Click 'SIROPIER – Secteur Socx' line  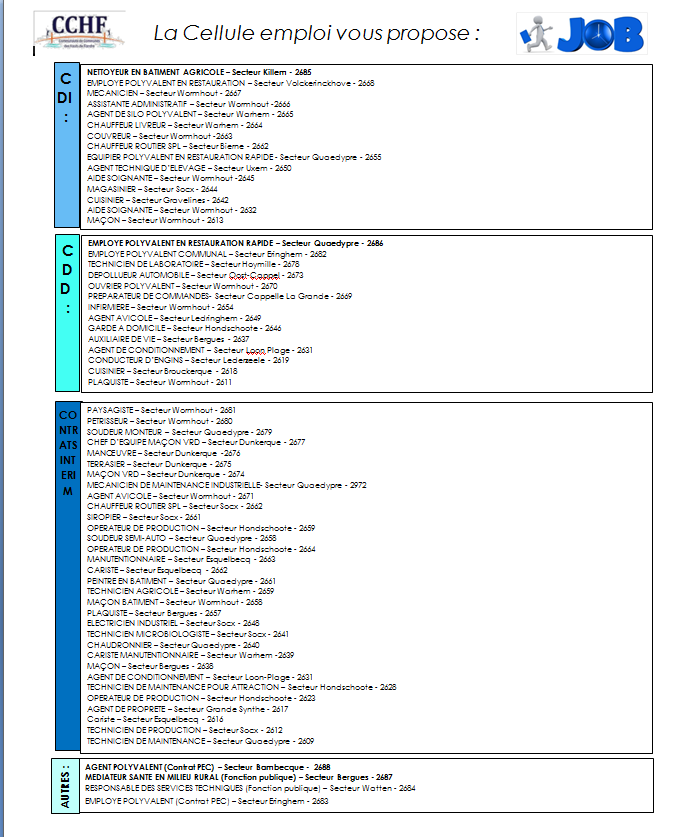point(144,517)
